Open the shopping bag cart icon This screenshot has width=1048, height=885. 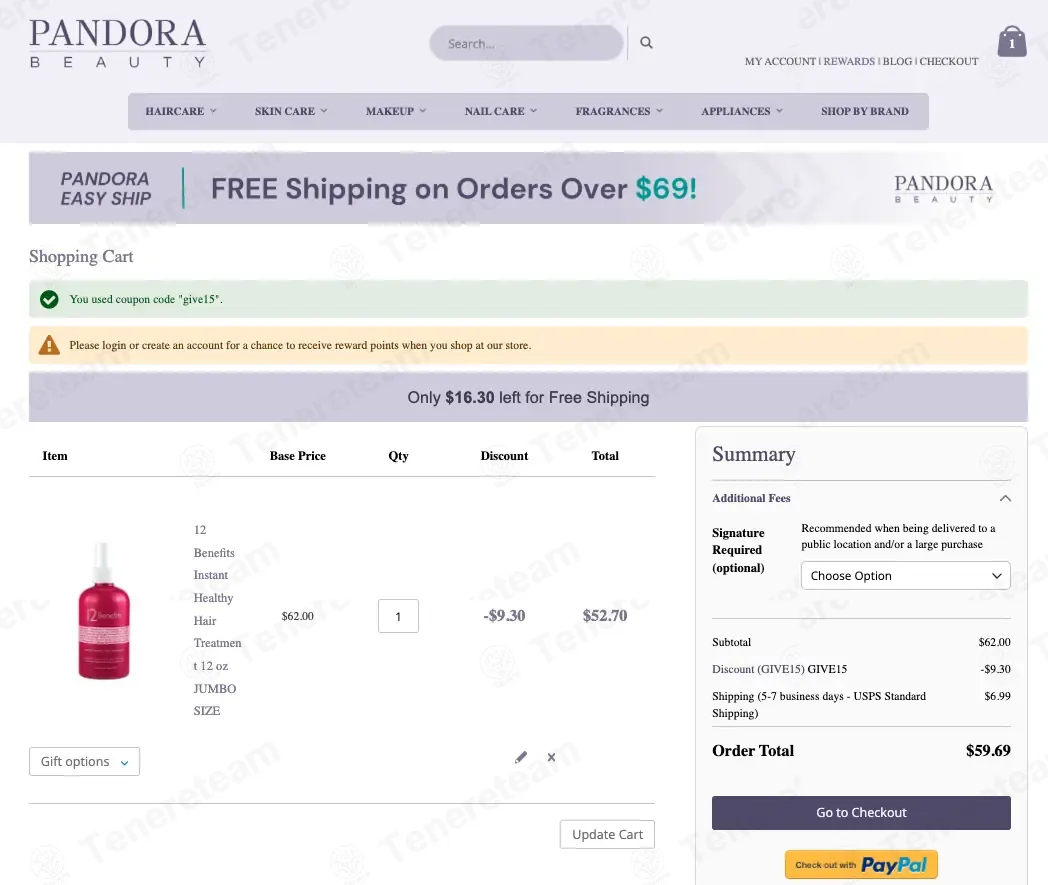coord(1012,42)
